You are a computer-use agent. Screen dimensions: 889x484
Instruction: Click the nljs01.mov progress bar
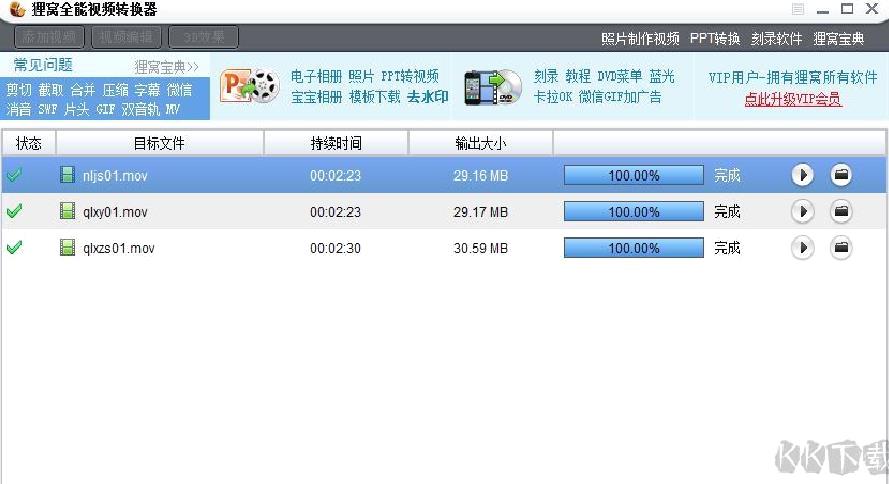(x=633, y=176)
